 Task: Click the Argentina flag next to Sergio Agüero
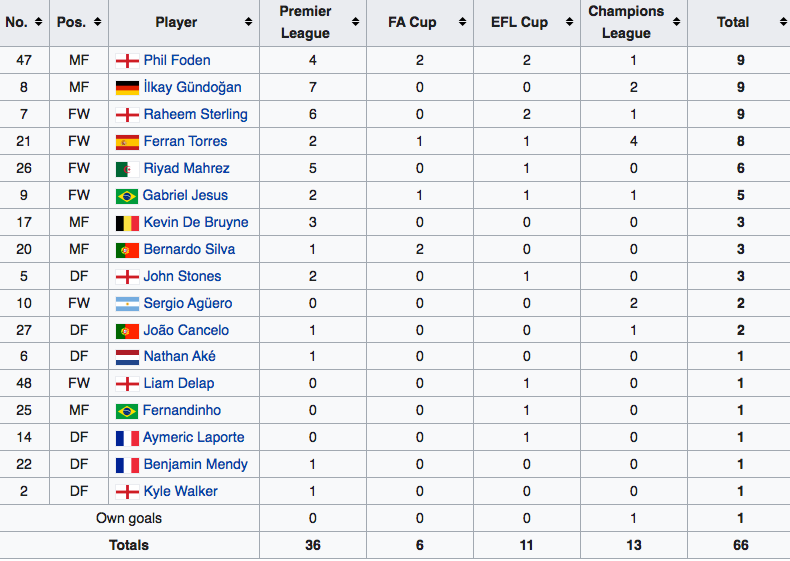(127, 303)
